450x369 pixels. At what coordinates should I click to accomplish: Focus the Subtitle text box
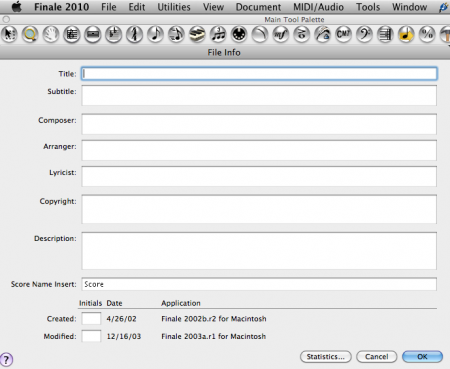(x=259, y=95)
